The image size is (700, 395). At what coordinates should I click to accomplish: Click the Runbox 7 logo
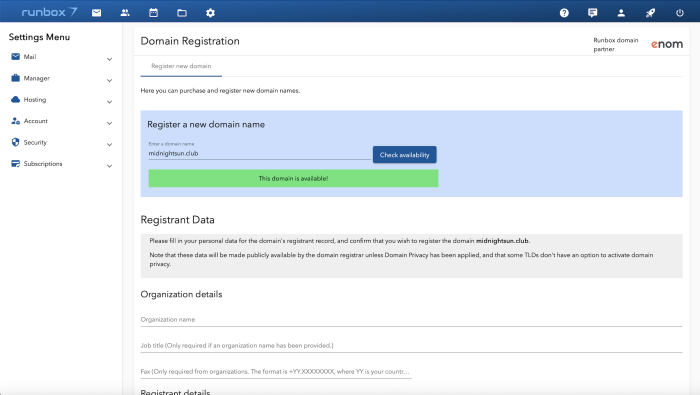coord(49,12)
